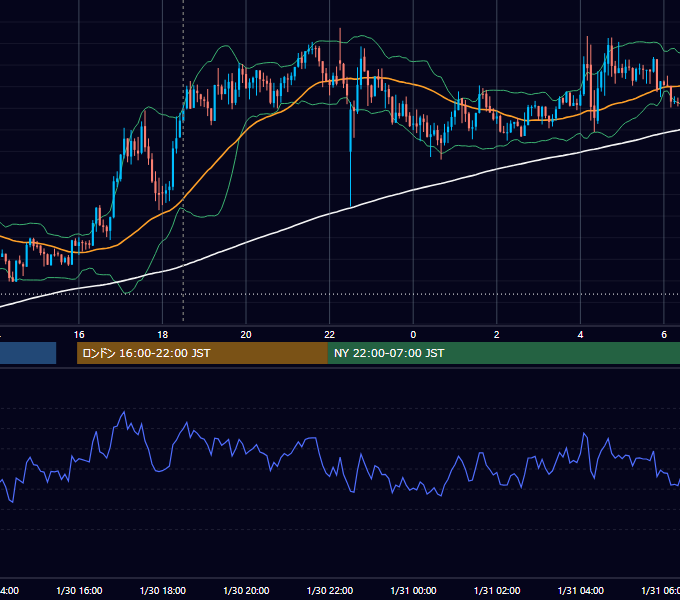The image size is (680, 600).
Task: Click the 2 hour label on chart axis
Action: coord(497,335)
